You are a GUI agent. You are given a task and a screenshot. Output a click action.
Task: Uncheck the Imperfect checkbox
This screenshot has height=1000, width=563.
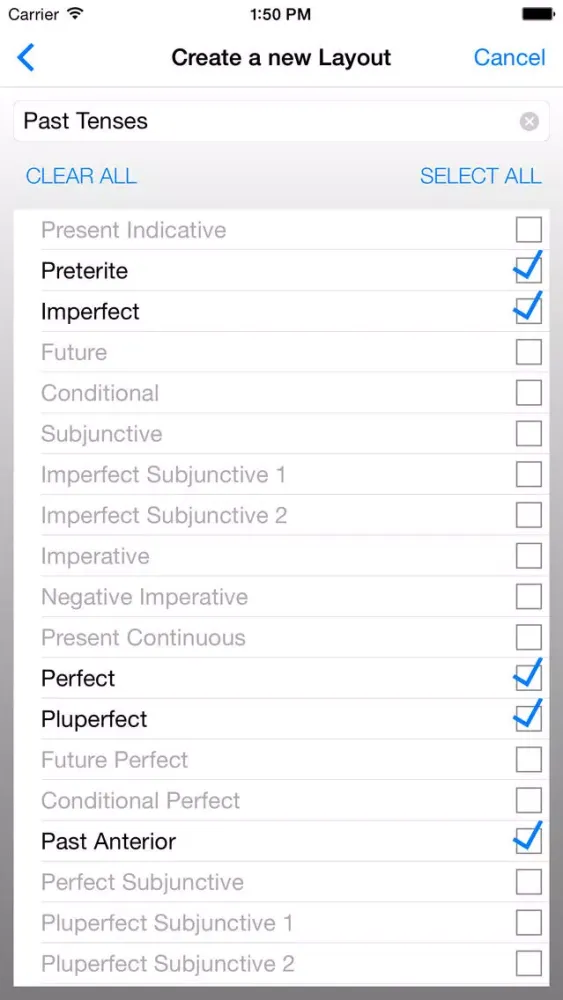pyautogui.click(x=529, y=310)
